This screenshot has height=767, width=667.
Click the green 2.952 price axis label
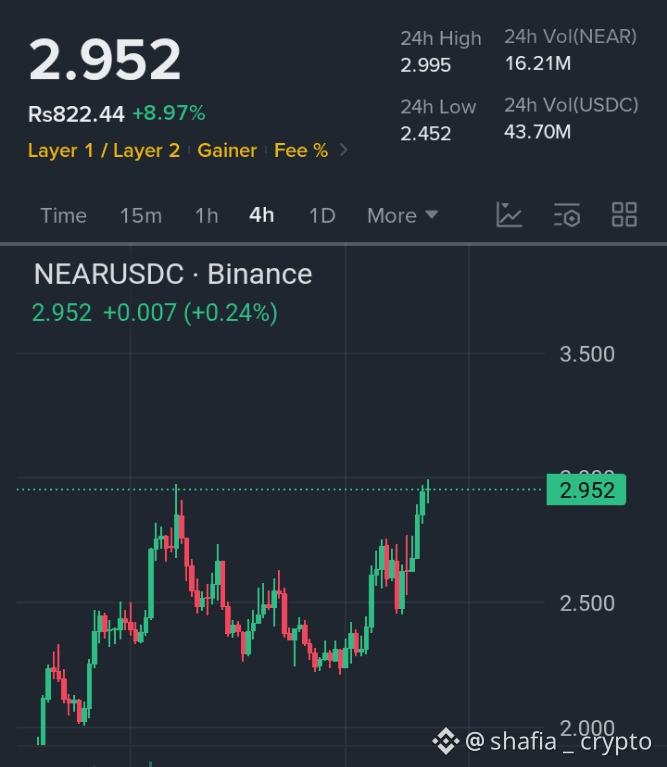(586, 490)
